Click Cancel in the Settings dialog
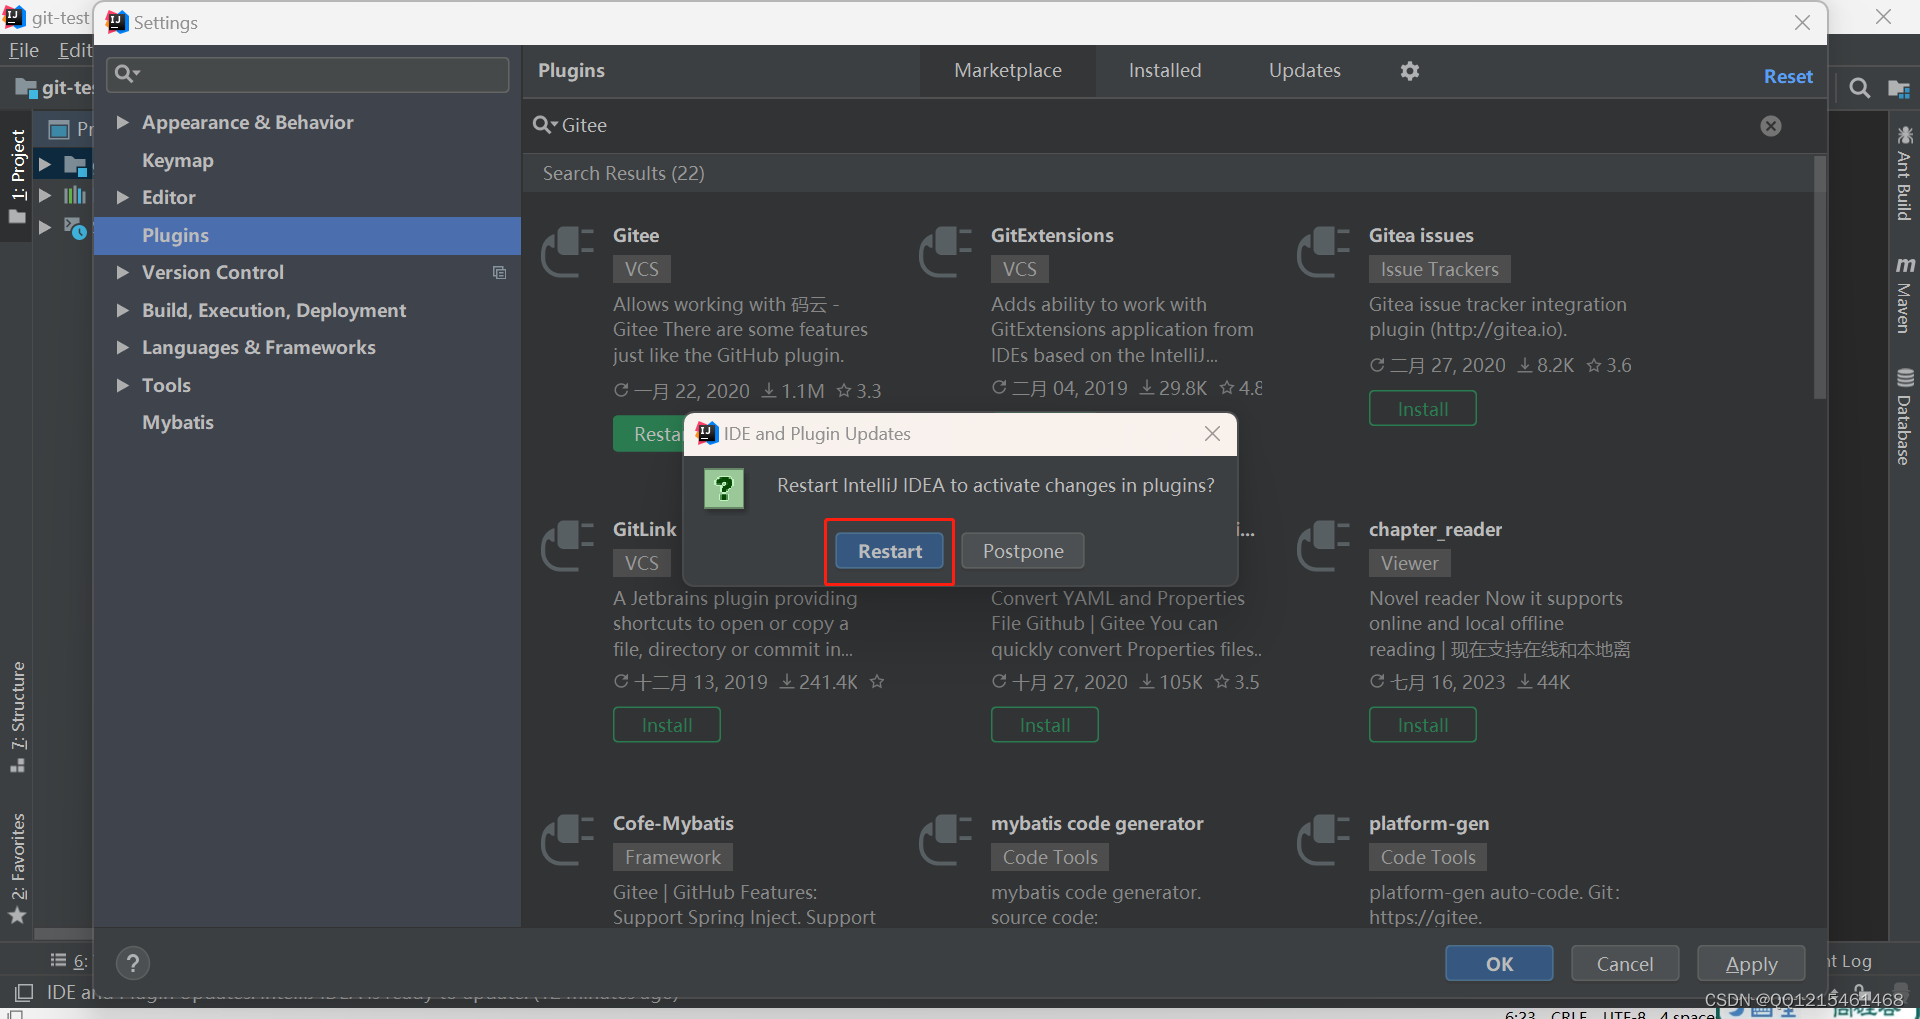 (1625, 964)
